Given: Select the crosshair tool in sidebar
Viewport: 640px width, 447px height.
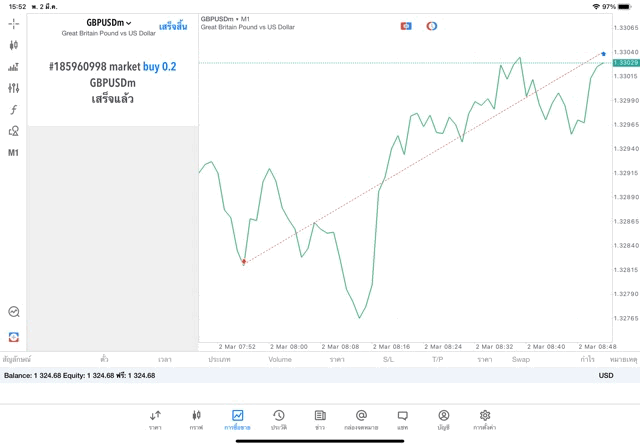Looking at the screenshot, I should click(x=13, y=24).
